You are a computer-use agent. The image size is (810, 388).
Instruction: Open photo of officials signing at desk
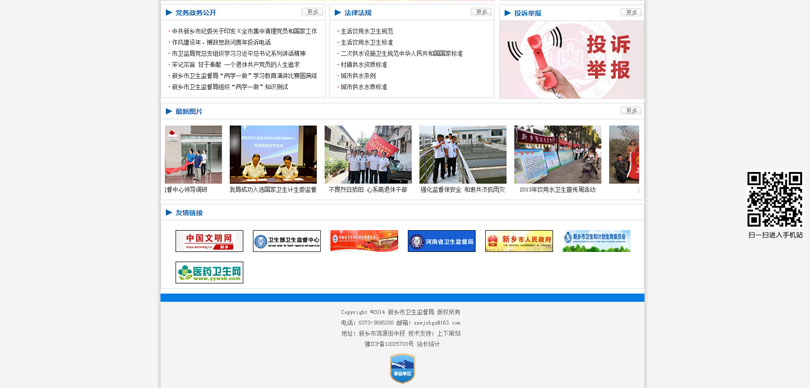(x=273, y=154)
